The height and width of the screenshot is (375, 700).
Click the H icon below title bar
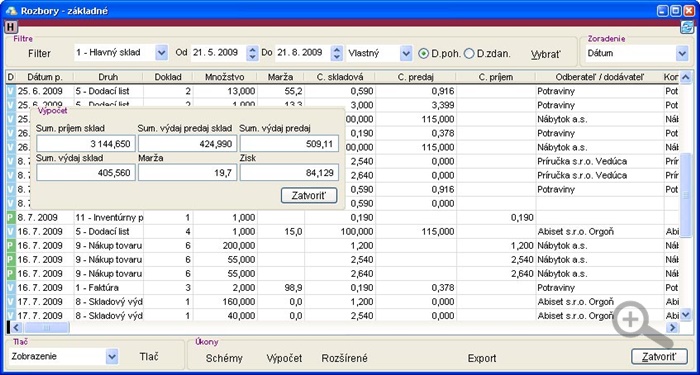pyautogui.click(x=11, y=27)
